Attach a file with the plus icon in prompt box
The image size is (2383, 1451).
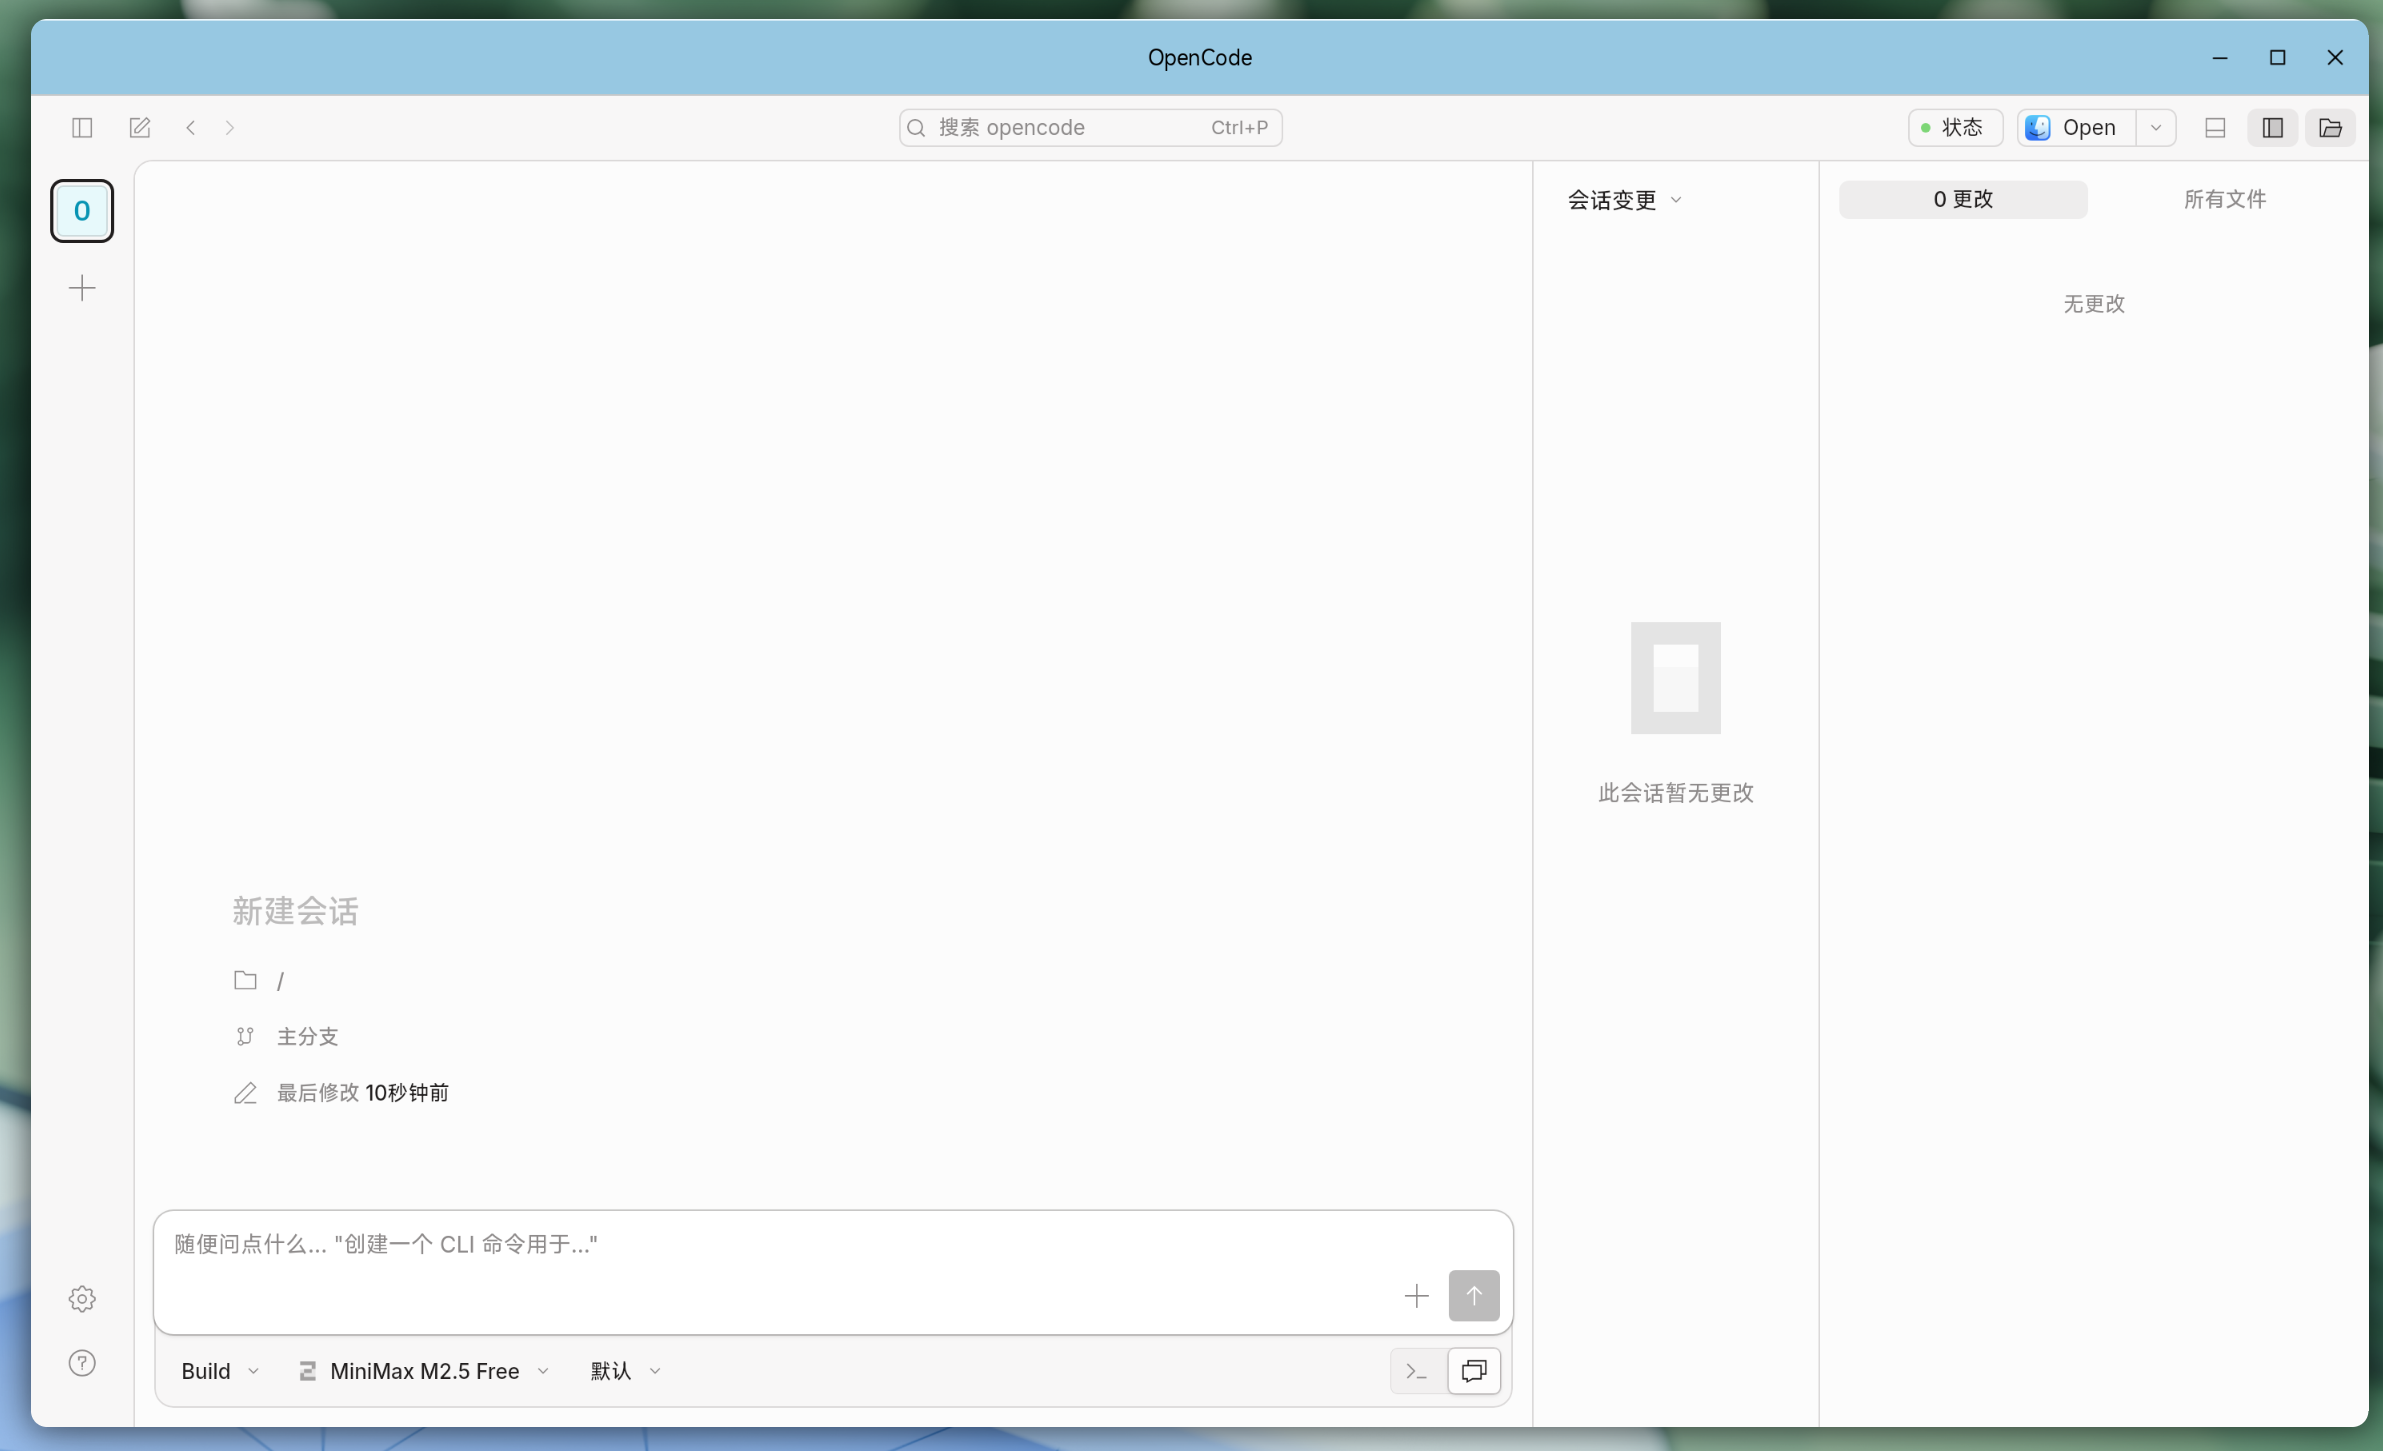point(1415,1296)
